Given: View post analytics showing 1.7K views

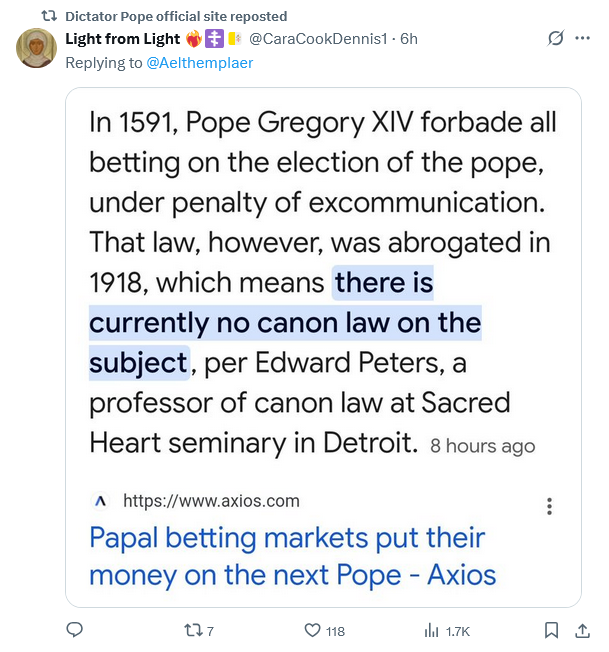Looking at the screenshot, I should point(432,630).
